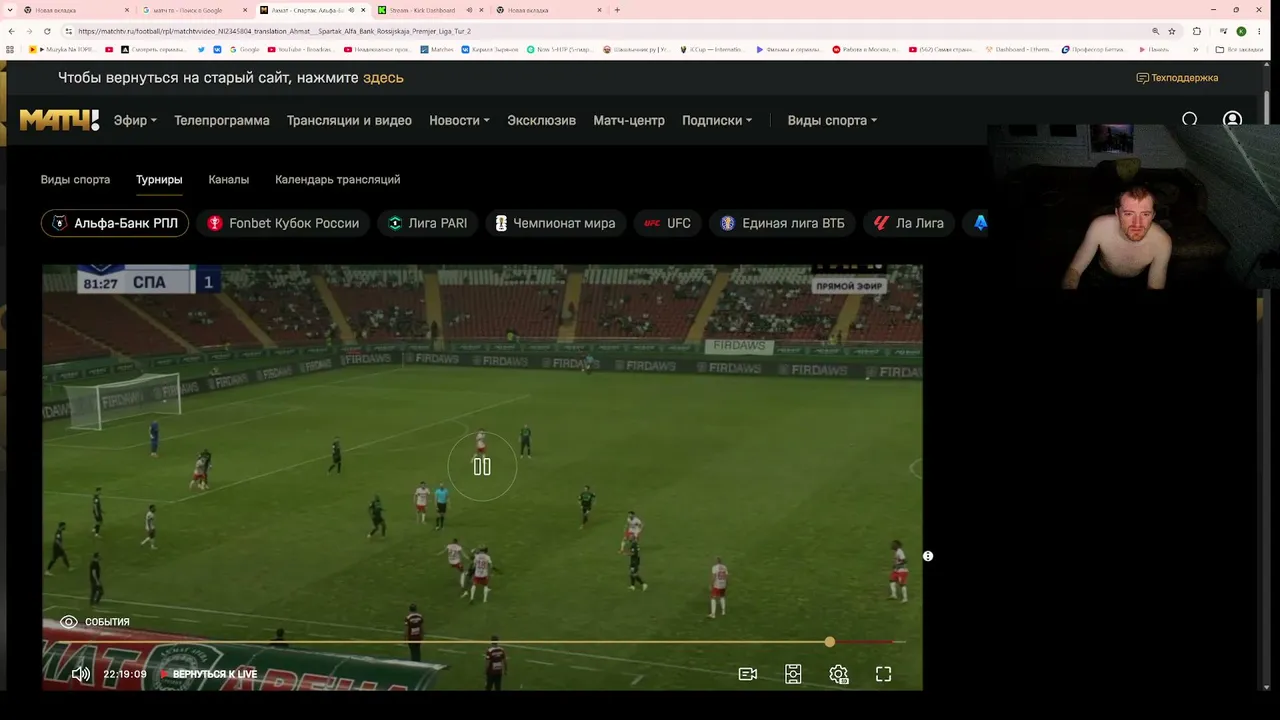Click the video progress slider handle
Viewport: 1280px width, 720px height.
click(x=830, y=642)
